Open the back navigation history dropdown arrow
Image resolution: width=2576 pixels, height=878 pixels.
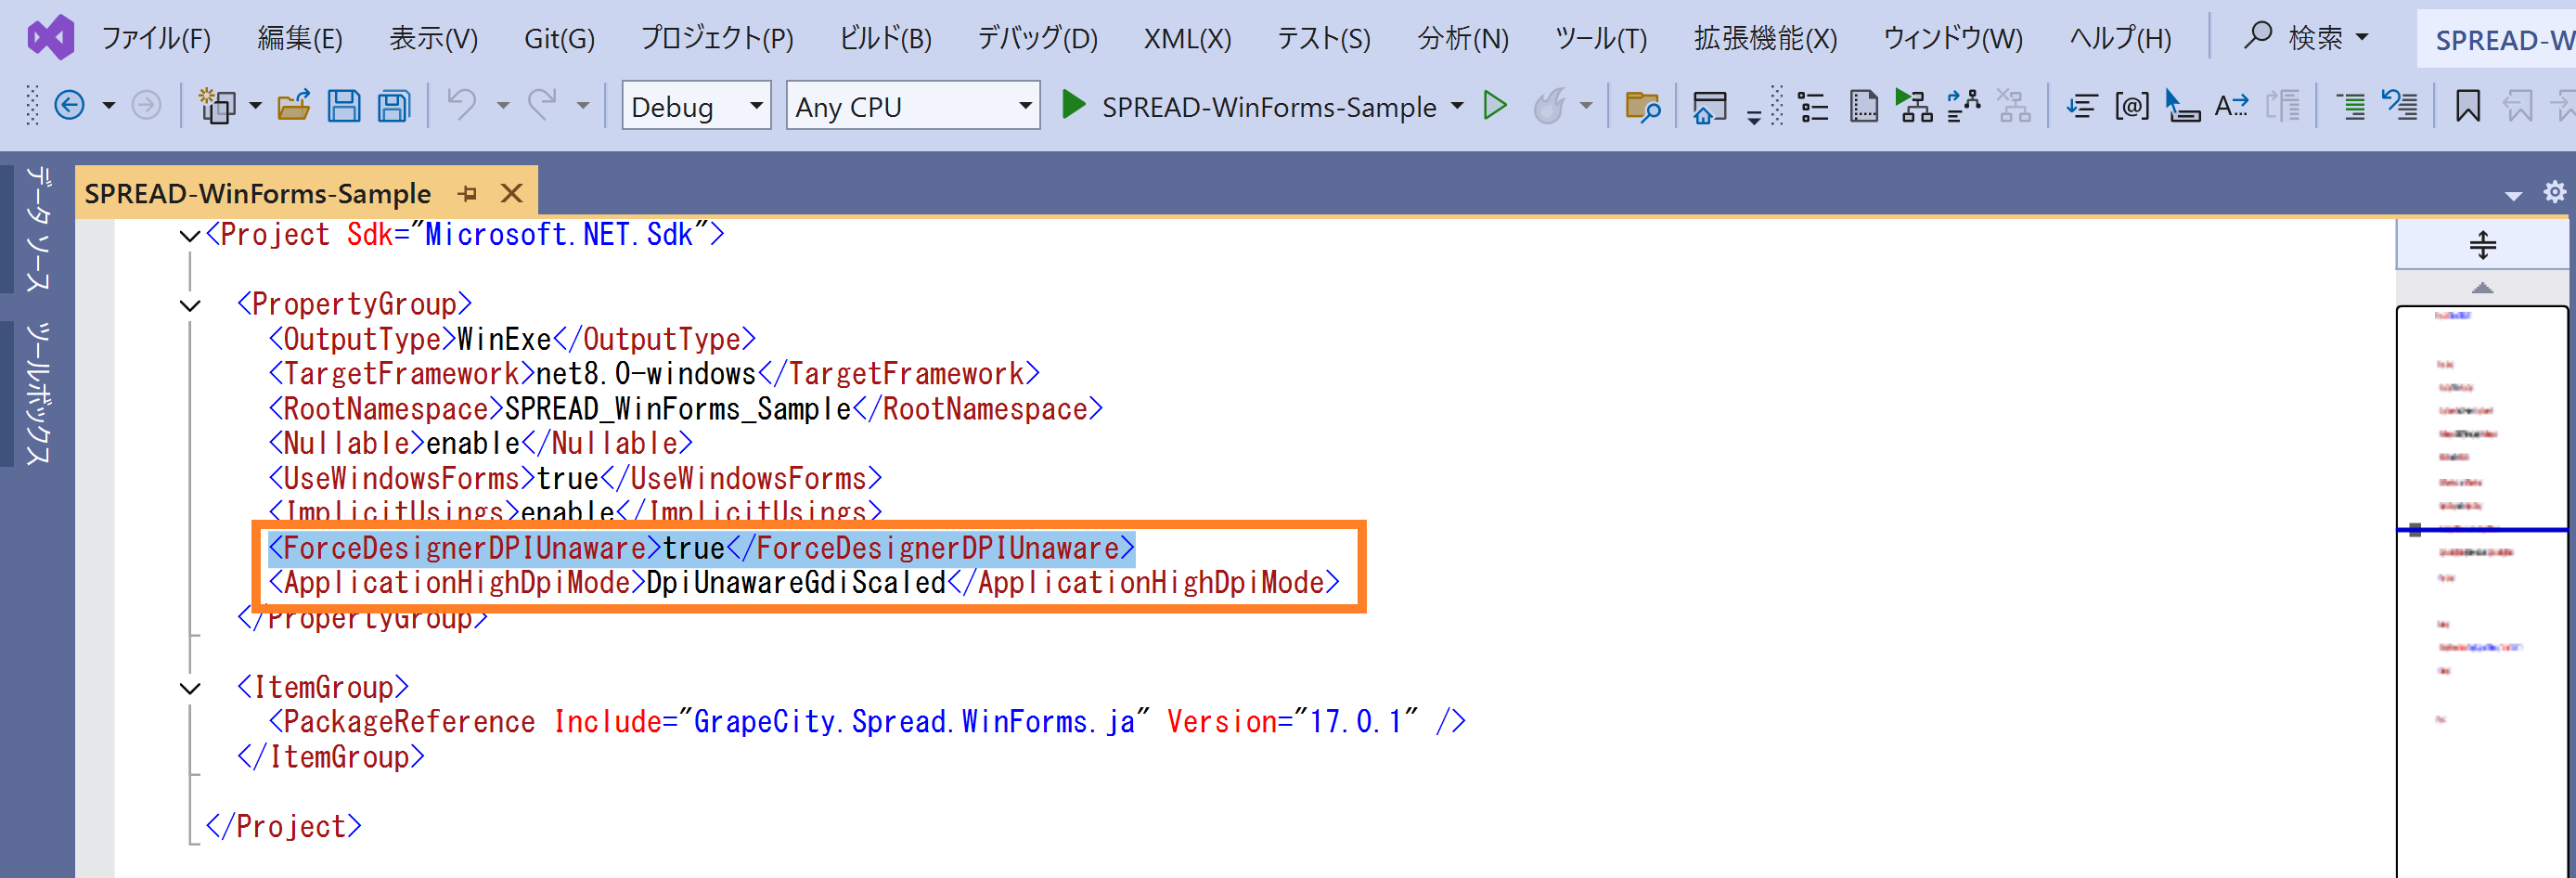coord(109,105)
